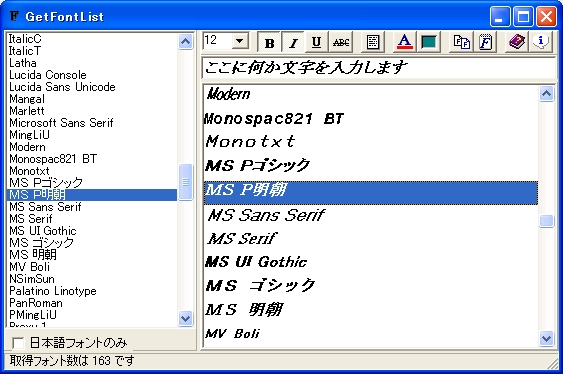
Task: Click the text document page icon
Action: [x=373, y=43]
